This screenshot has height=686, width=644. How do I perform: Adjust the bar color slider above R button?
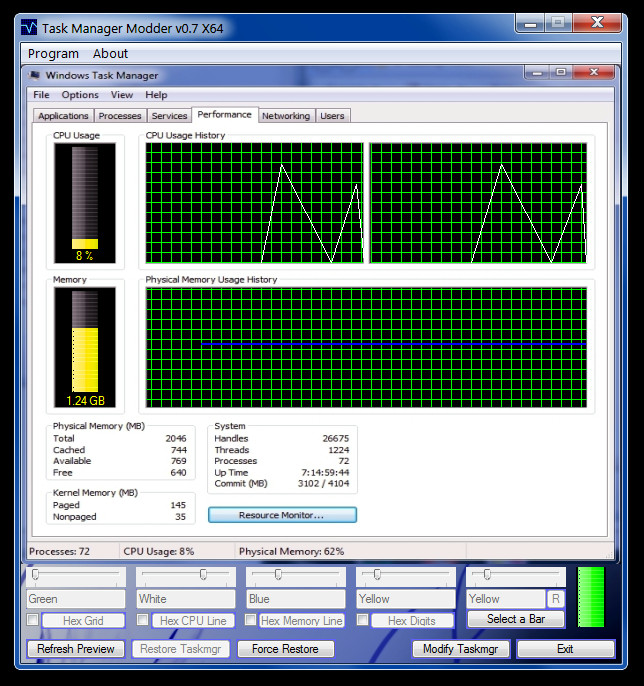click(x=516, y=576)
